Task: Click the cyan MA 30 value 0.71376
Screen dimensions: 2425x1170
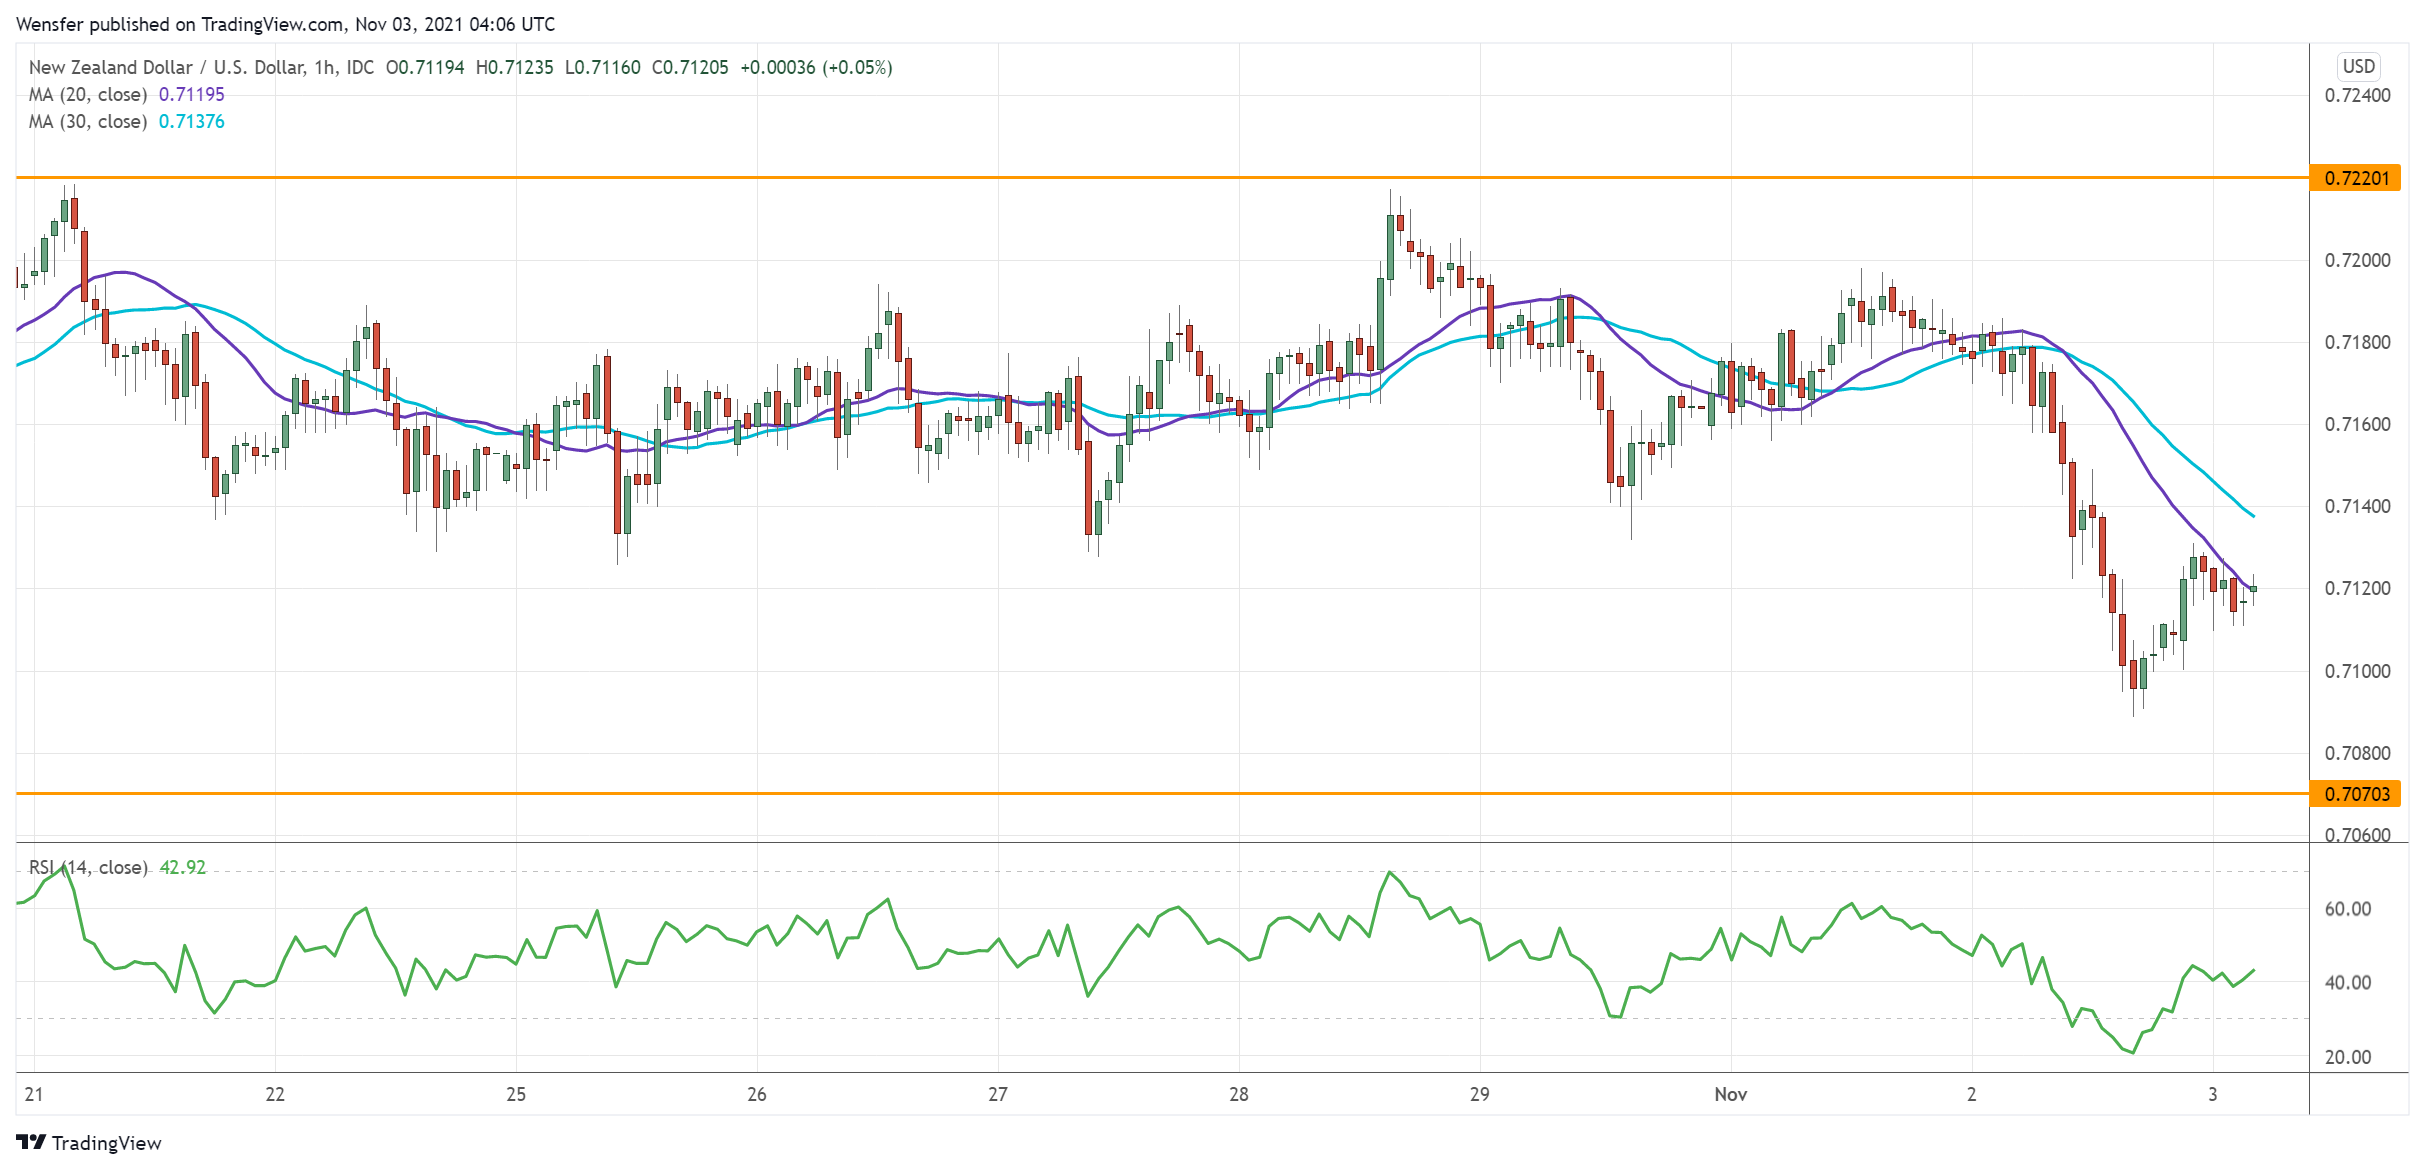Action: tap(192, 121)
